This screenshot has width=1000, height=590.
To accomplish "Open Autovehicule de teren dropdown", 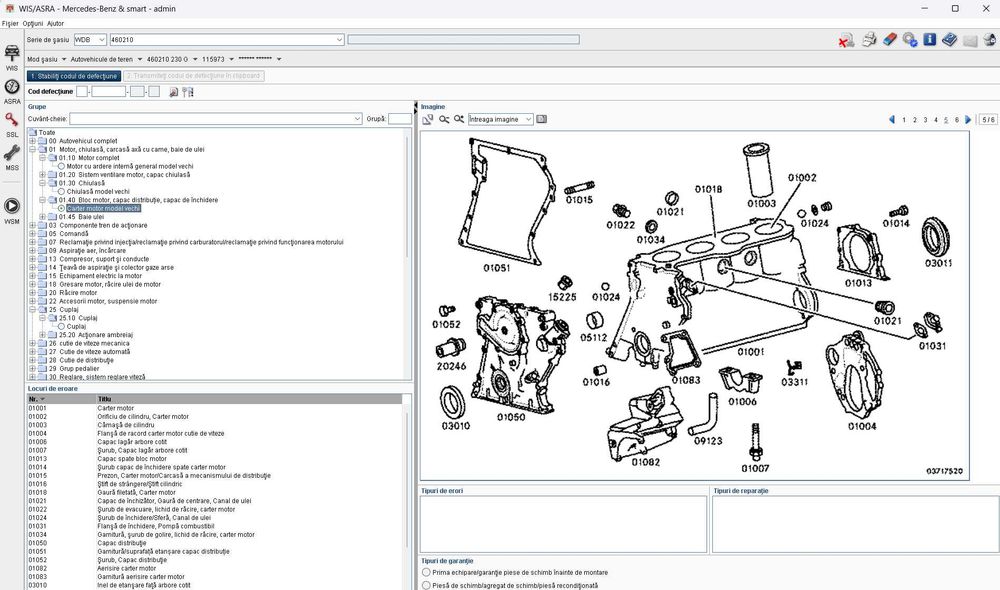I will pos(106,59).
